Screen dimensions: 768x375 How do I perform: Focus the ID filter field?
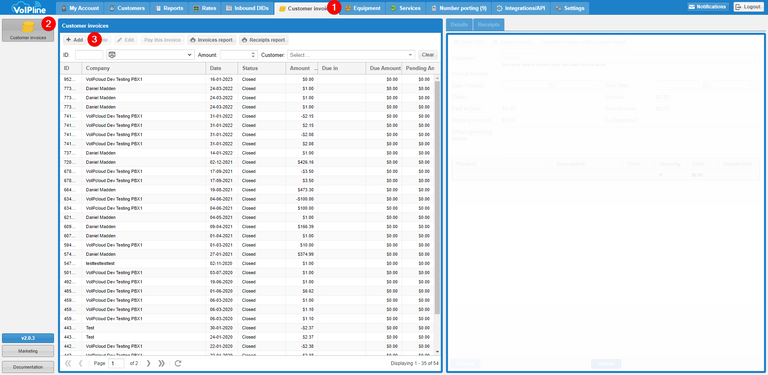pyautogui.click(x=89, y=55)
